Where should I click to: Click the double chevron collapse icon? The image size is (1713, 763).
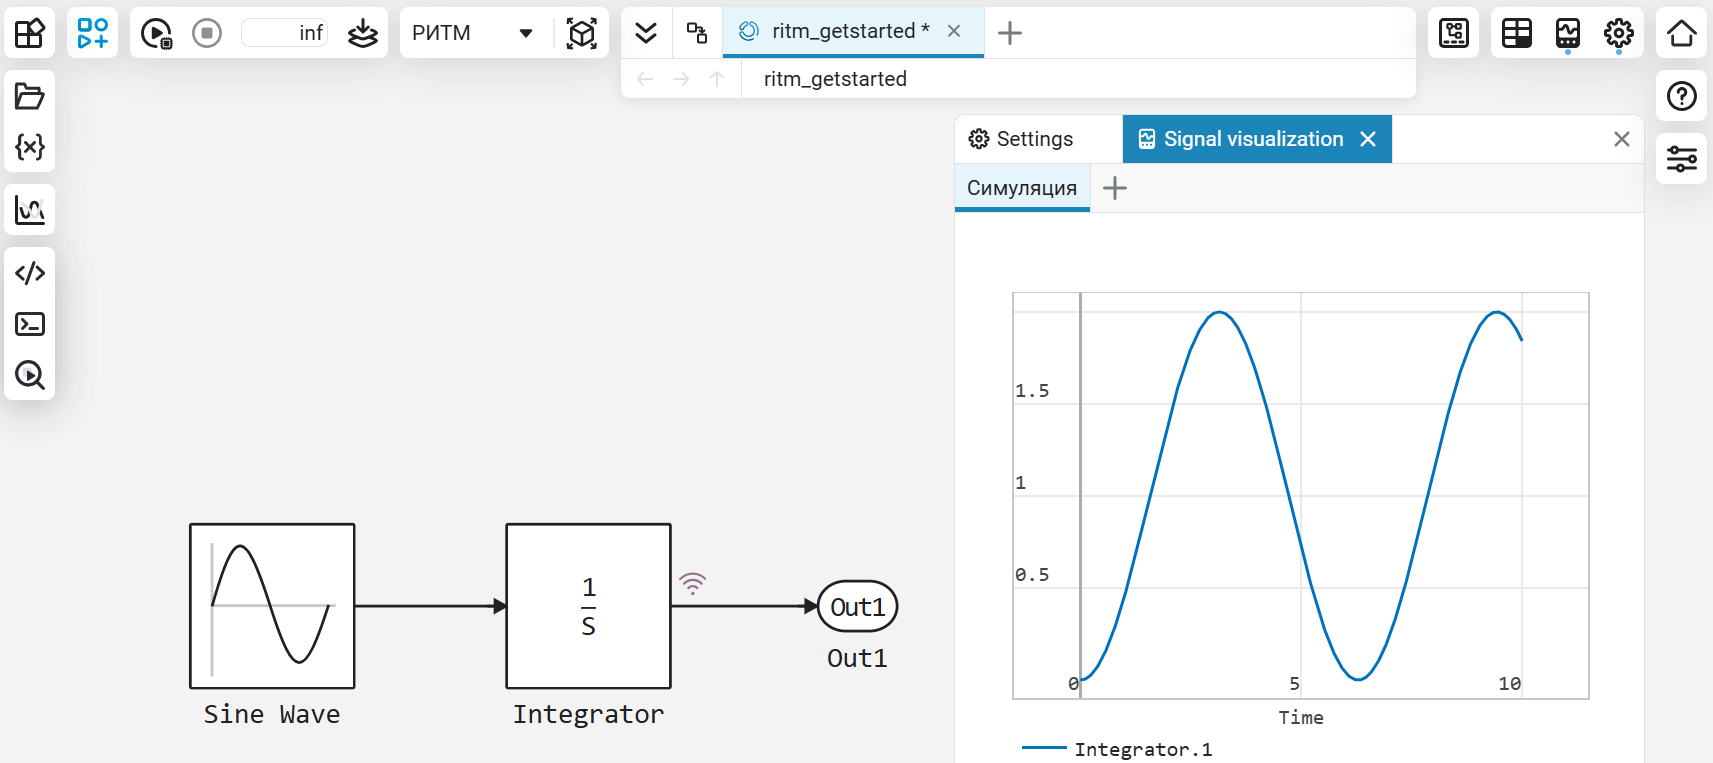tap(646, 33)
